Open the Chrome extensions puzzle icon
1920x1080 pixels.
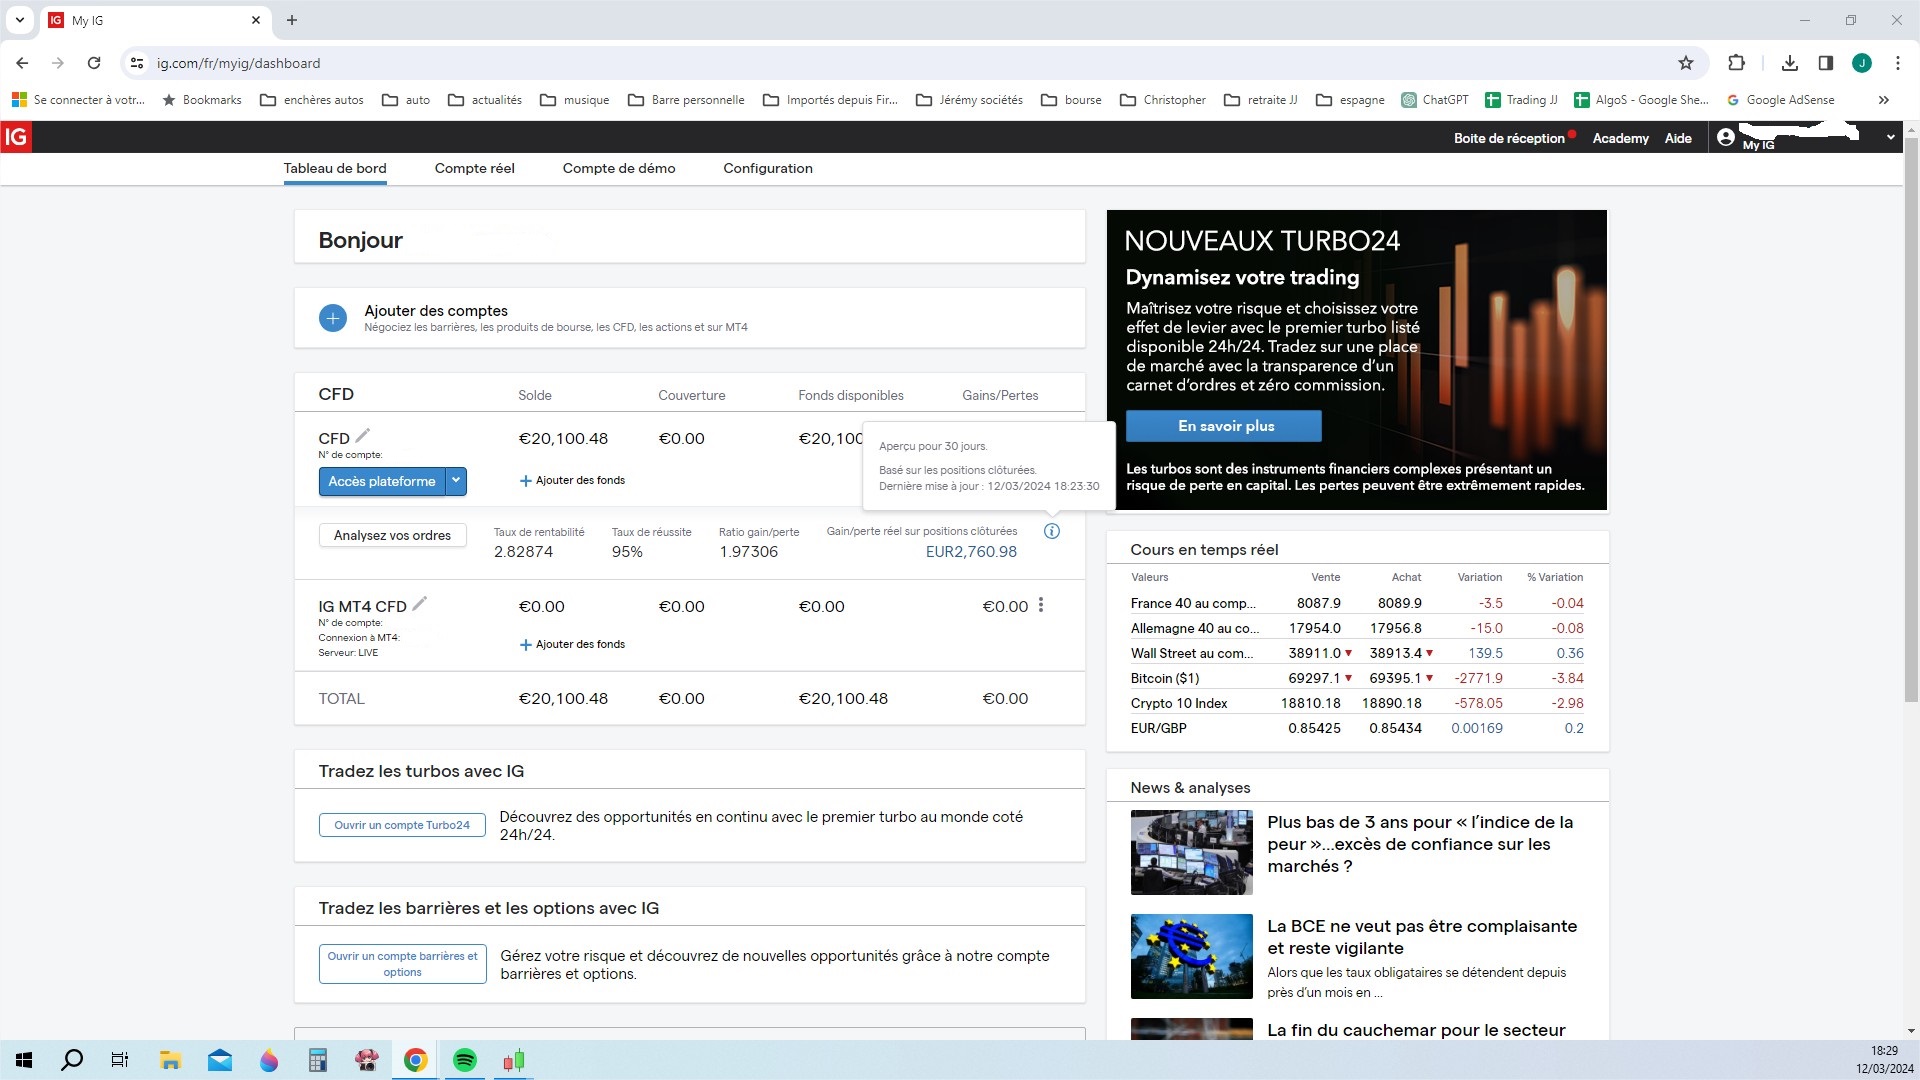1736,63
